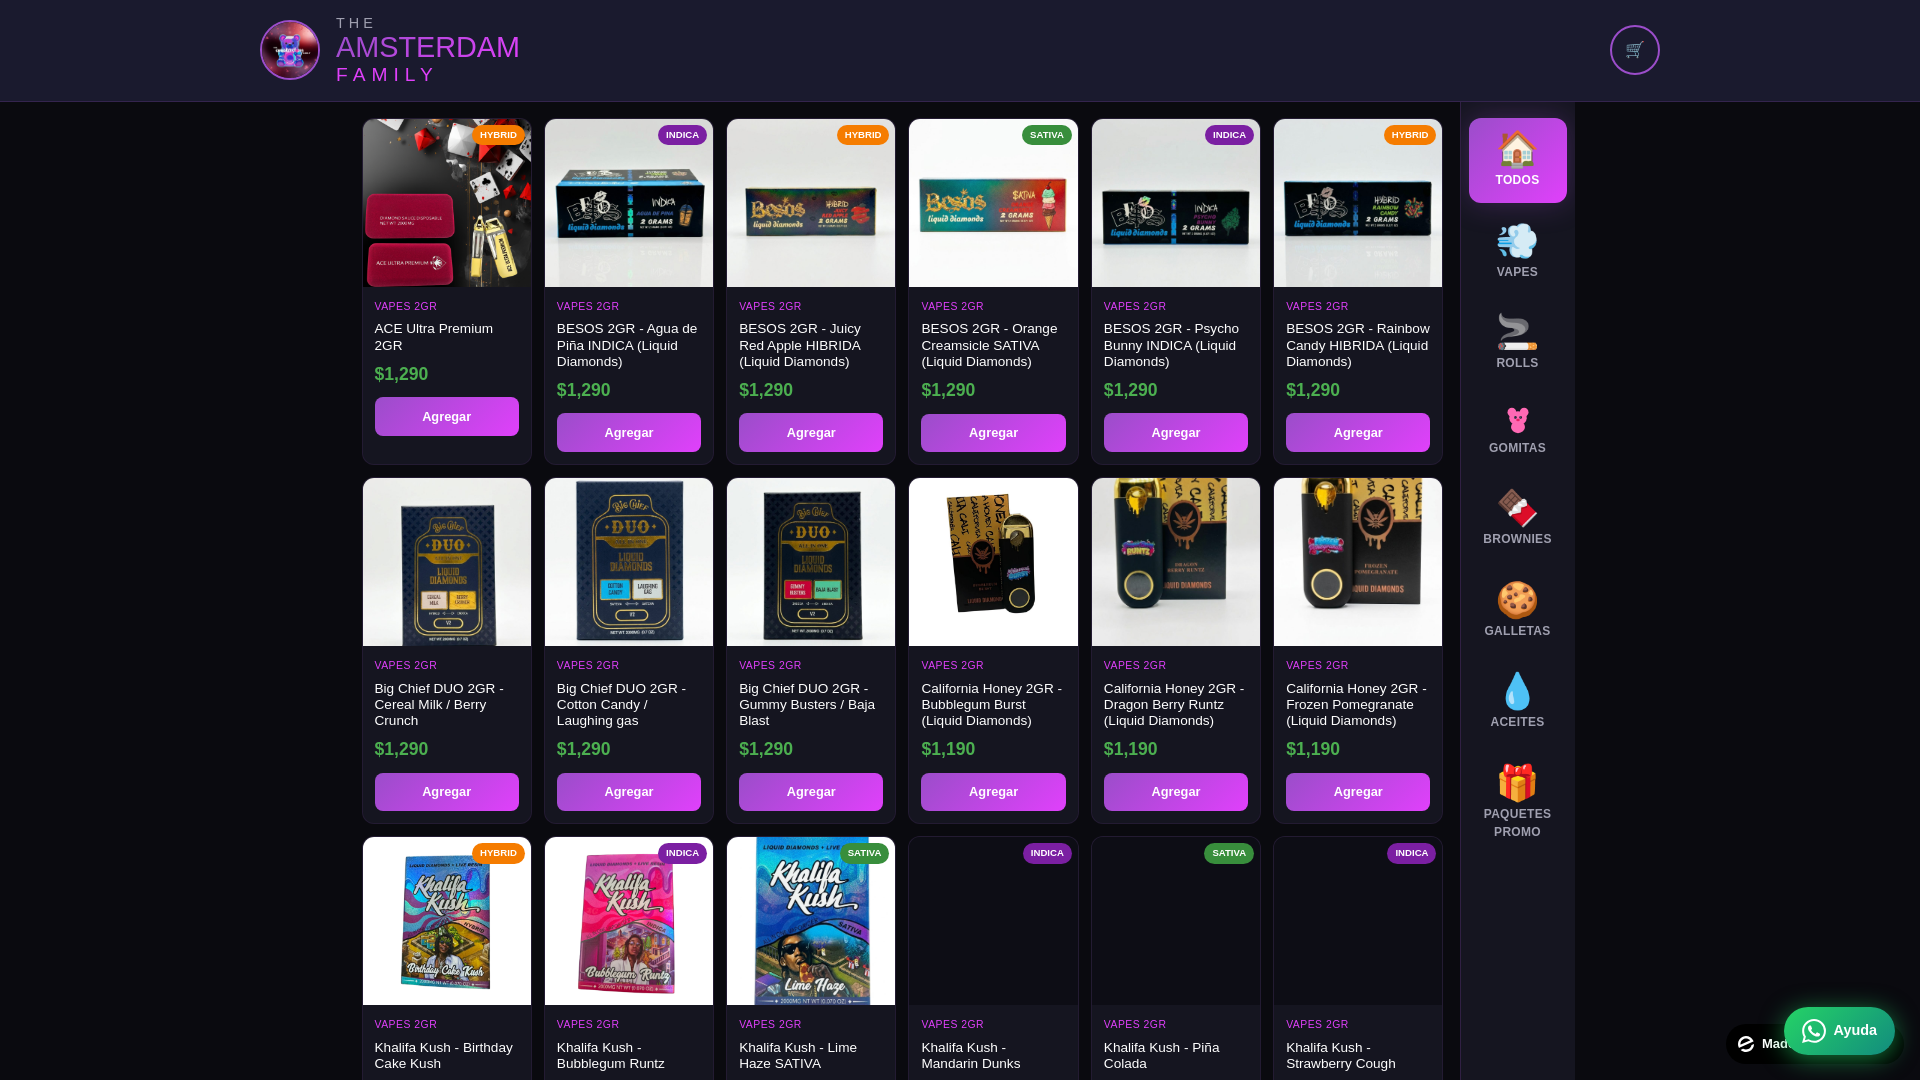Open Khalifa Kush Bubblegum Runtz image
Viewport: 1920px width, 1080px height.
pos(629,921)
